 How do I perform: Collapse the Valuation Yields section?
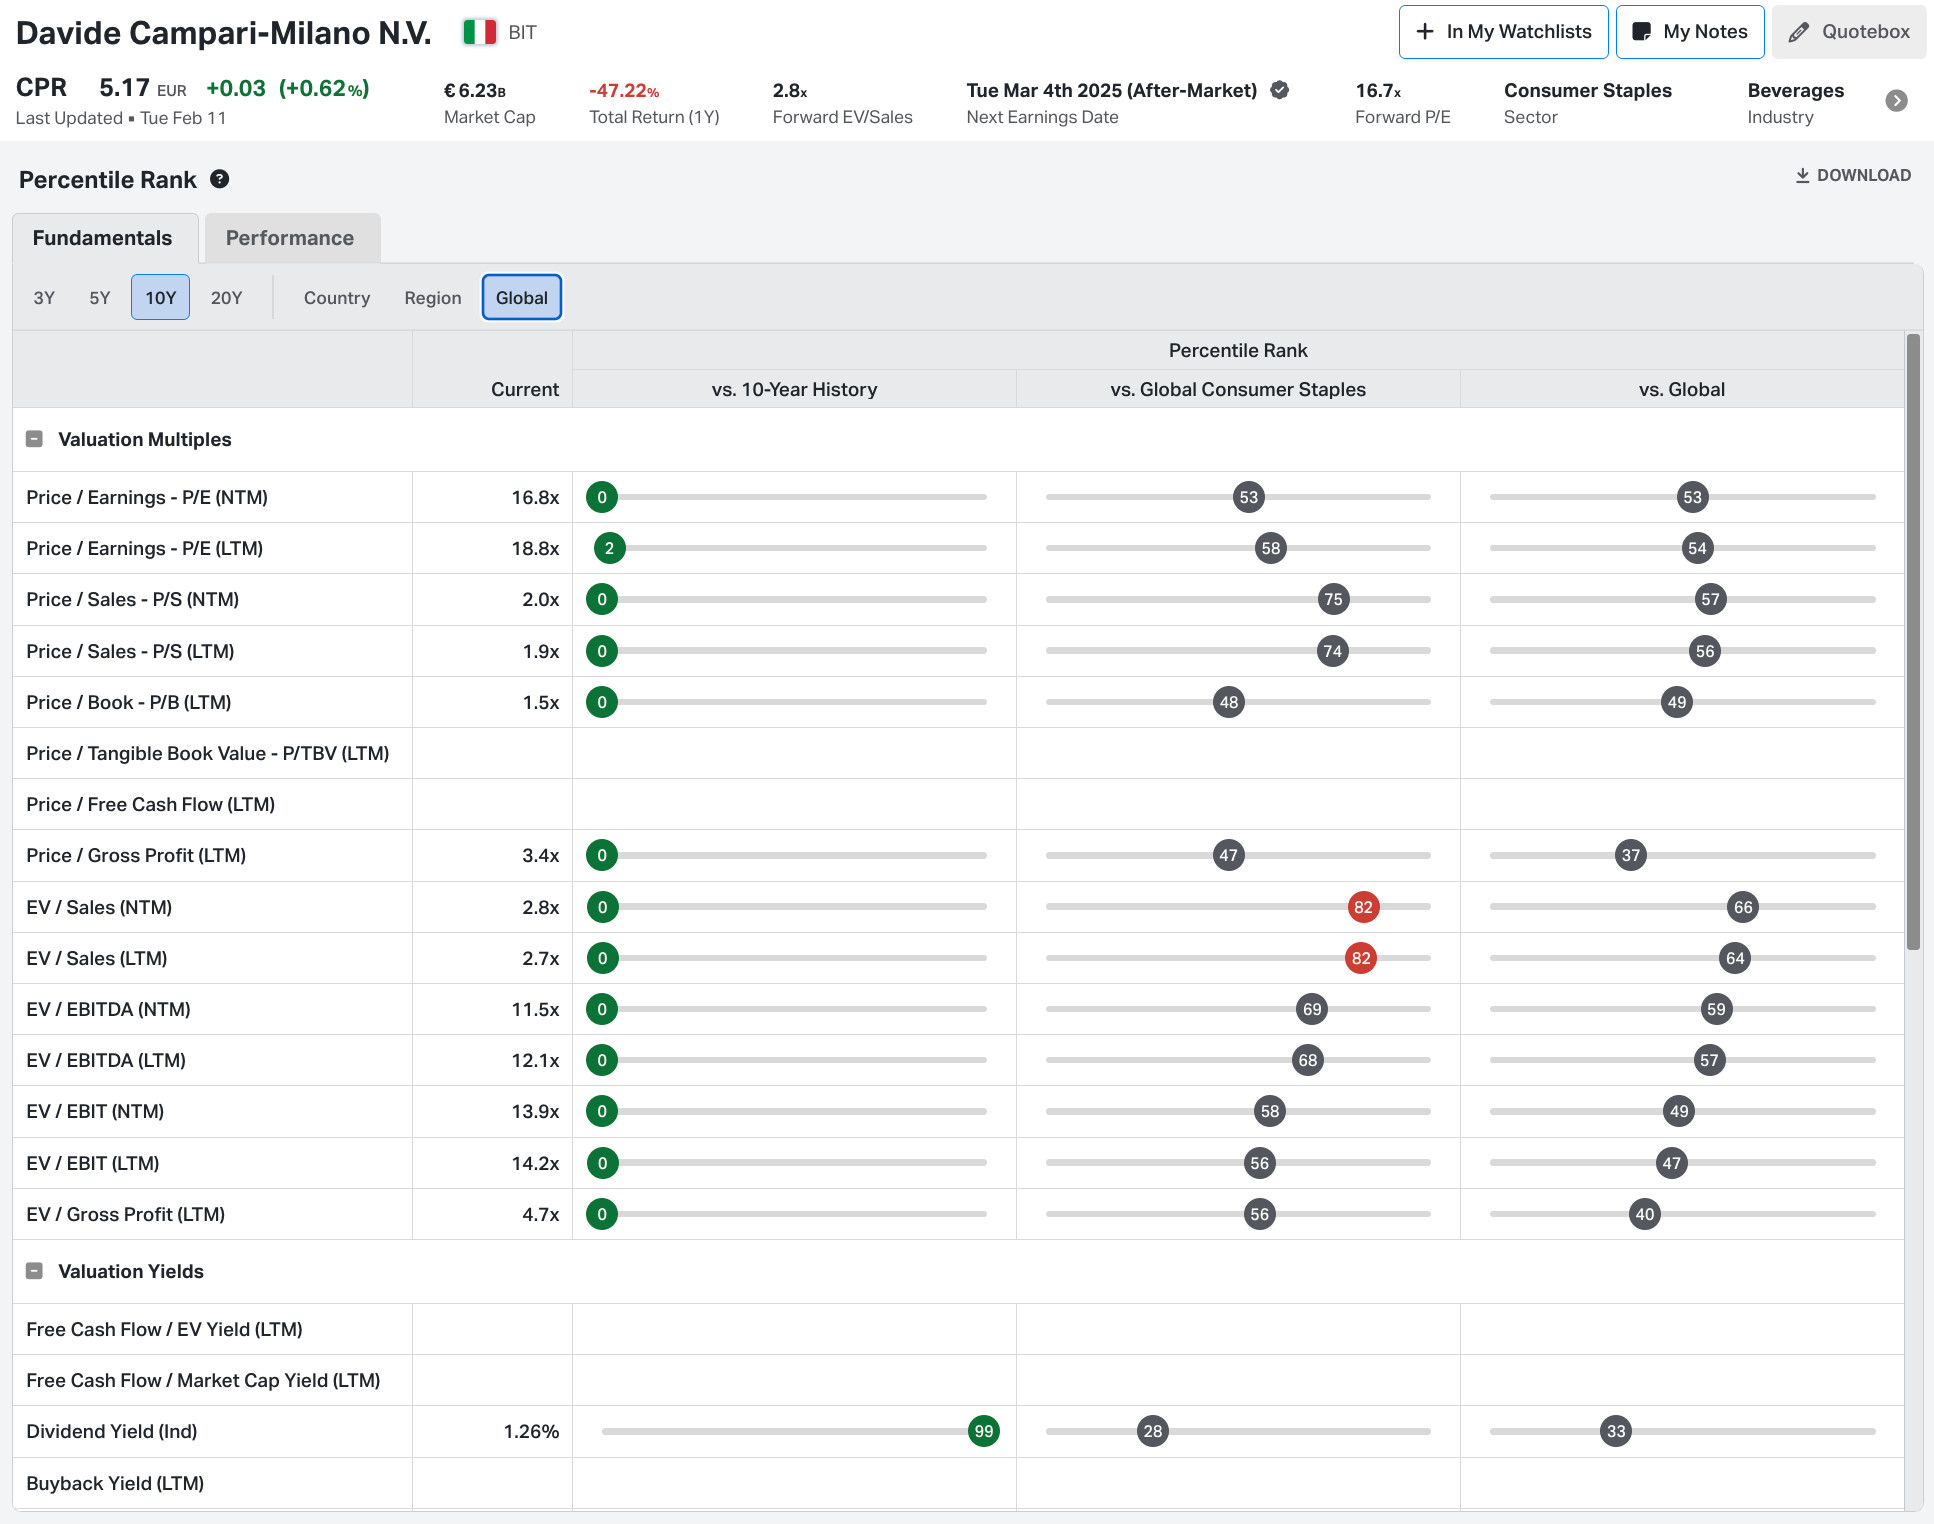click(34, 1271)
